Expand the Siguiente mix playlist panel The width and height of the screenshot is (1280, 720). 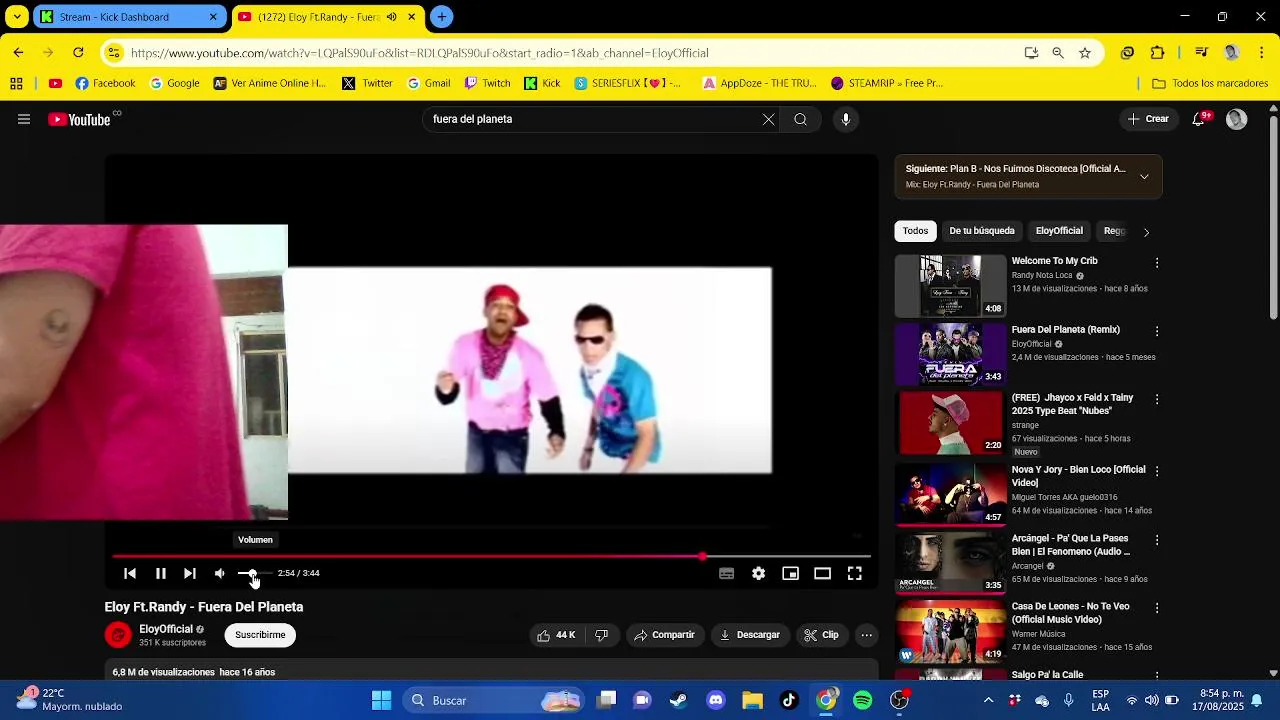pyautogui.click(x=1144, y=177)
